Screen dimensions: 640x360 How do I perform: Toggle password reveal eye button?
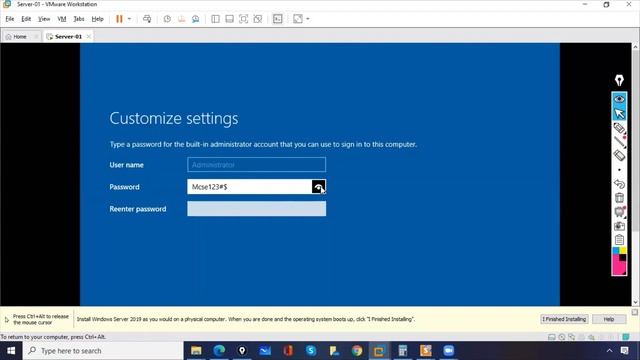pyautogui.click(x=319, y=187)
